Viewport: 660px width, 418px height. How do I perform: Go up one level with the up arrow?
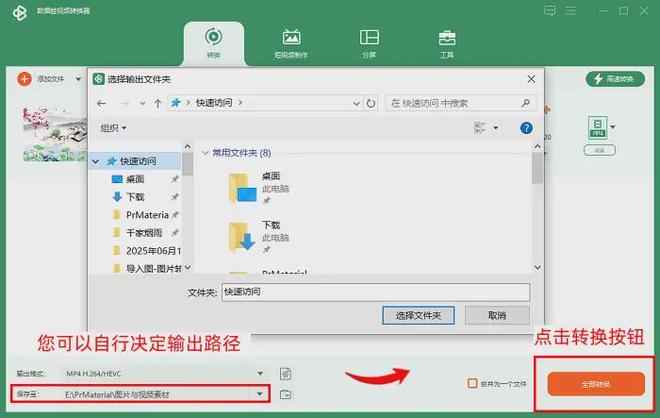click(158, 103)
